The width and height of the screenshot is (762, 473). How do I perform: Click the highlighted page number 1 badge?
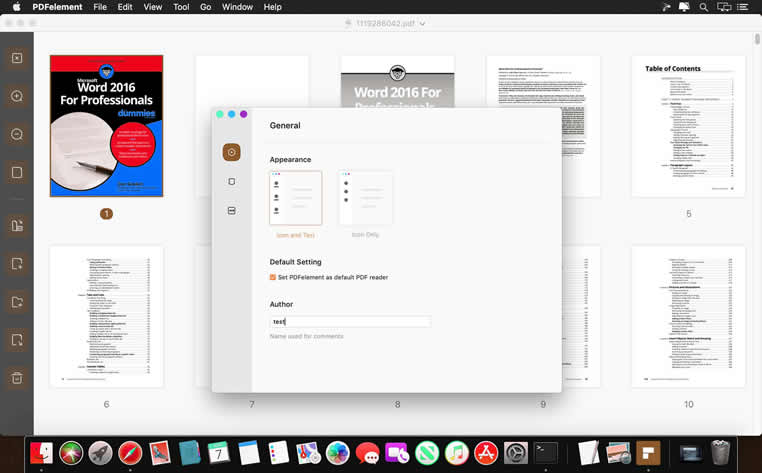tap(106, 213)
